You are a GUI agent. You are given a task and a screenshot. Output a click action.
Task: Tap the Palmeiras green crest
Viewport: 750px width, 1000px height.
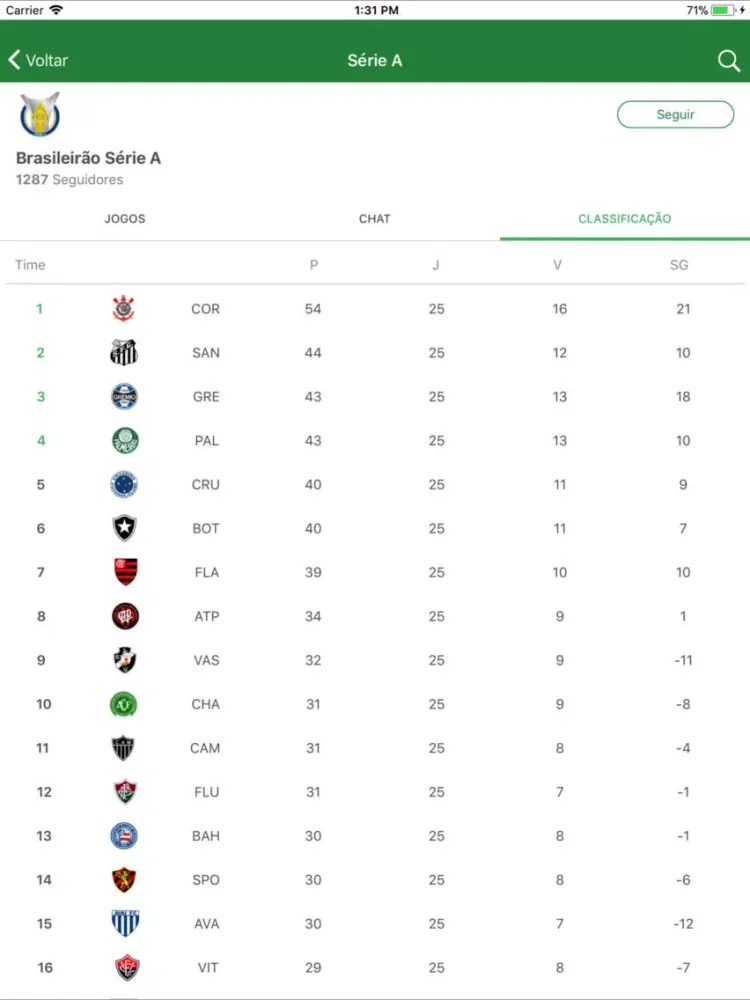[125, 441]
